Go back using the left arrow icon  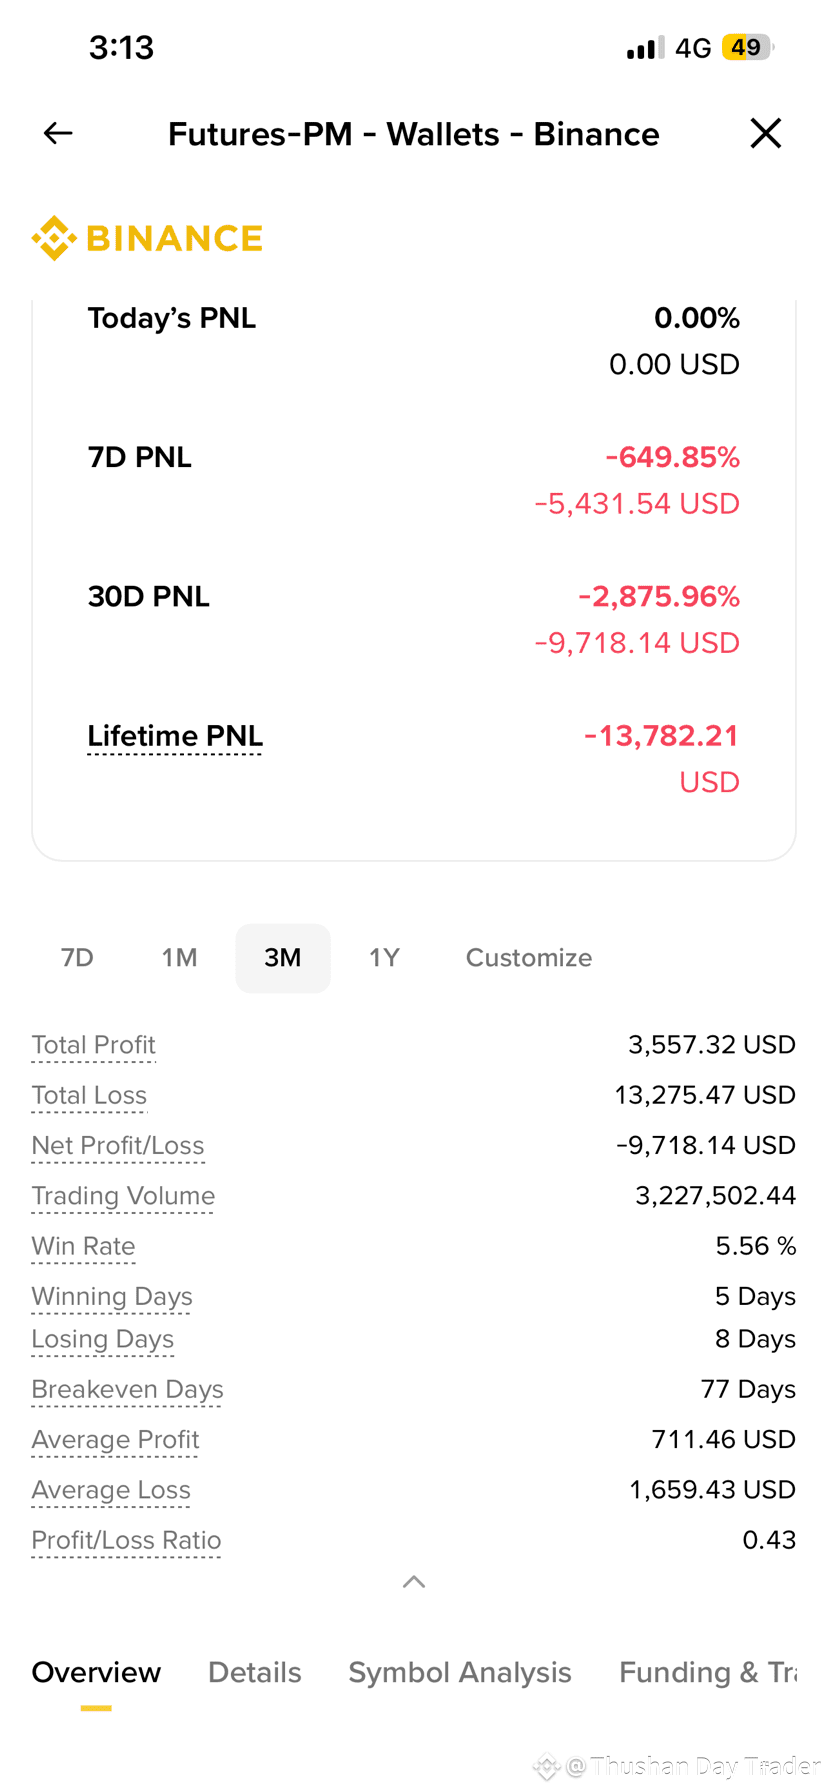pos(58,133)
